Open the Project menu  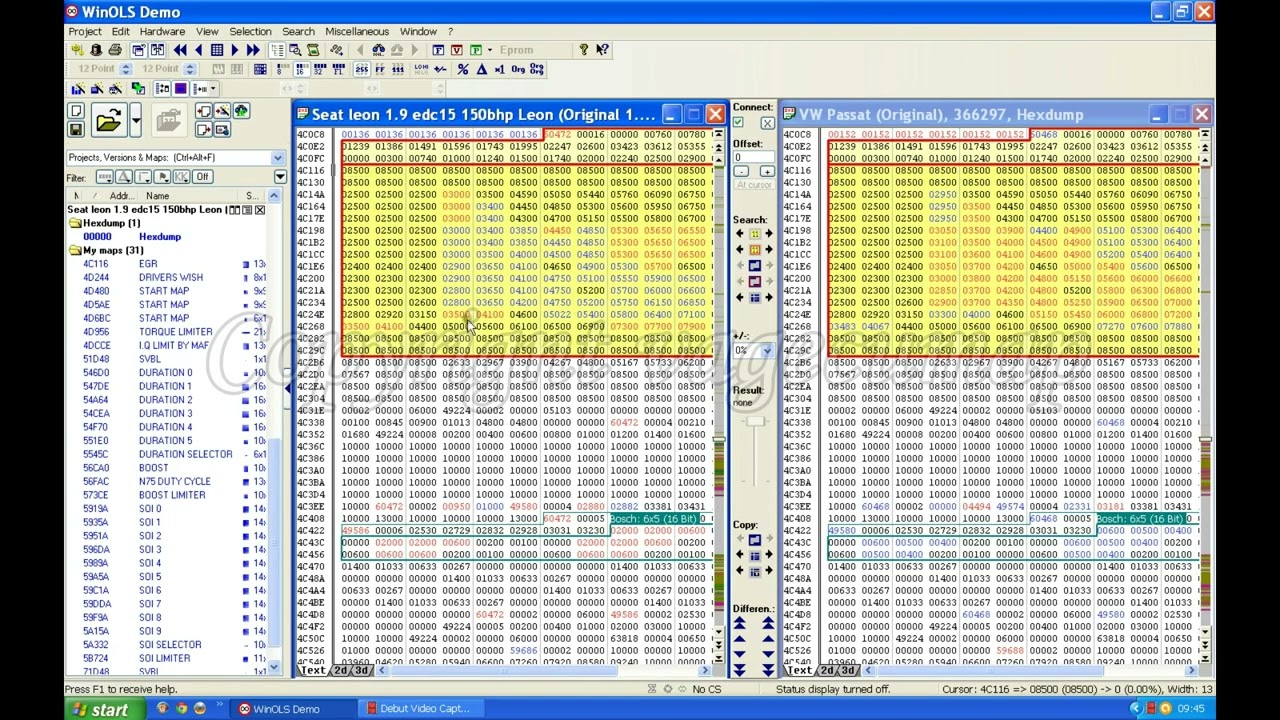coord(85,31)
